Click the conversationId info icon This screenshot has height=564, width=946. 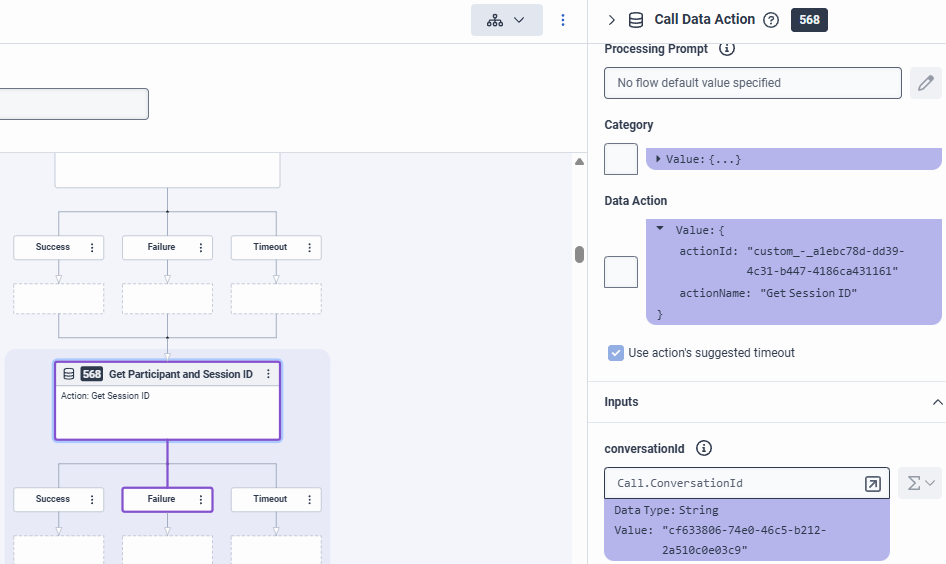704,448
